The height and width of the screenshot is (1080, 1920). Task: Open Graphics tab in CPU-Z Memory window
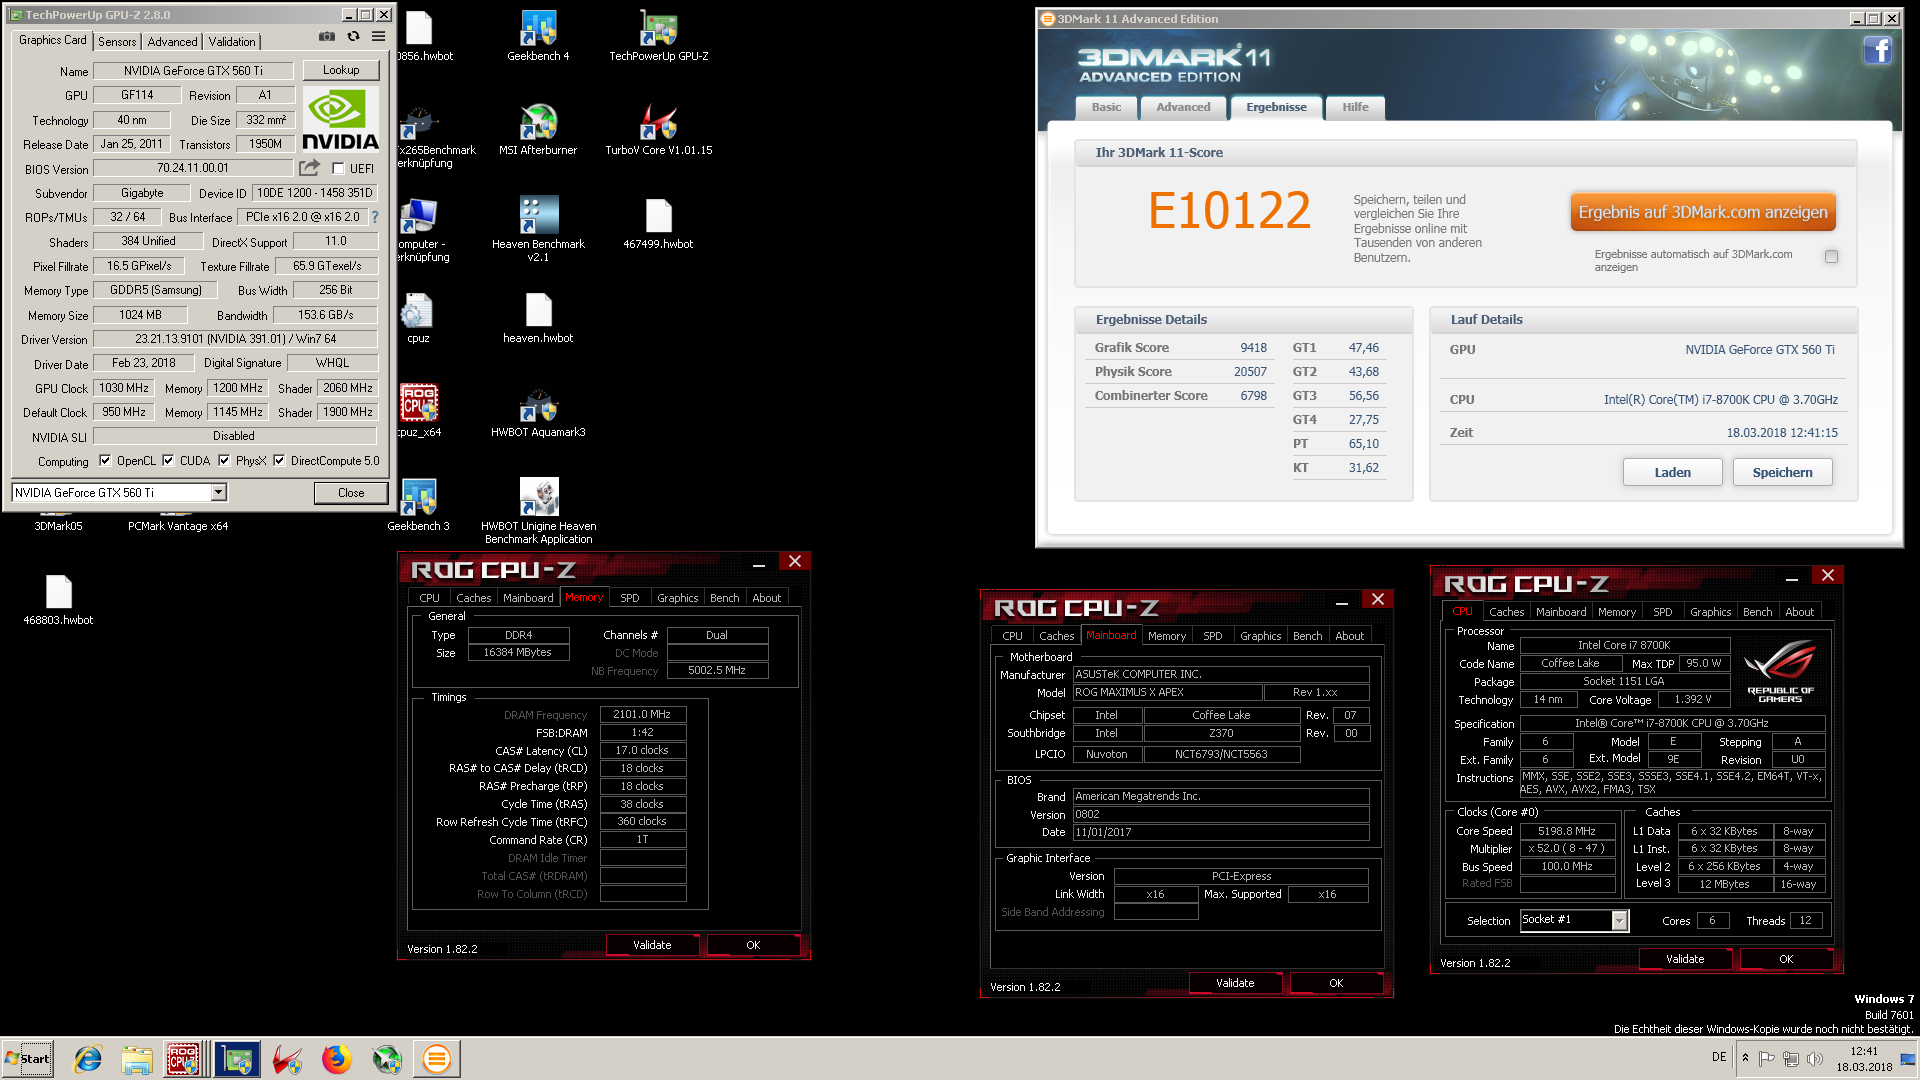pyautogui.click(x=677, y=598)
